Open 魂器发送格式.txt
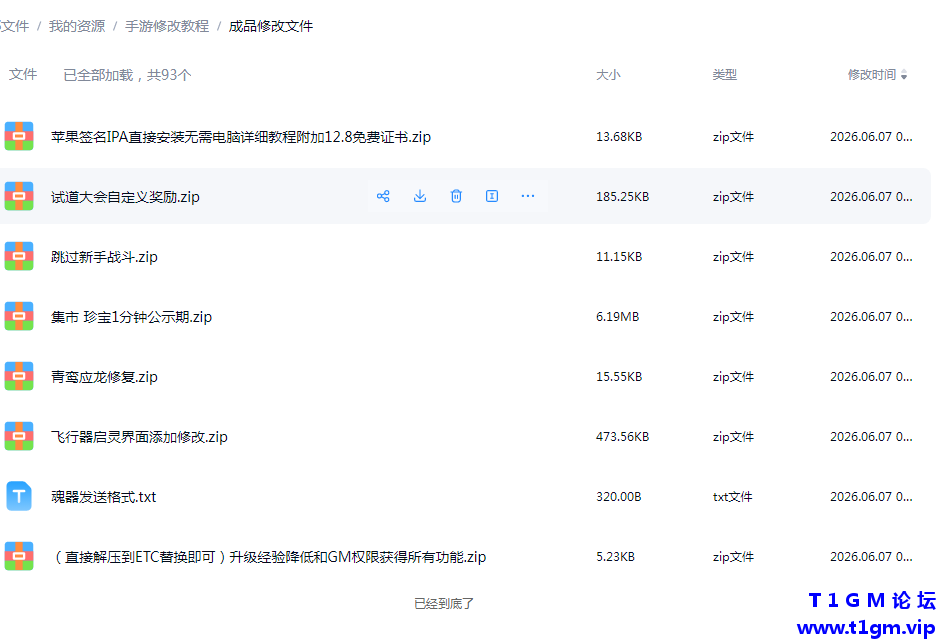The image size is (941, 644). pyautogui.click(x=103, y=497)
